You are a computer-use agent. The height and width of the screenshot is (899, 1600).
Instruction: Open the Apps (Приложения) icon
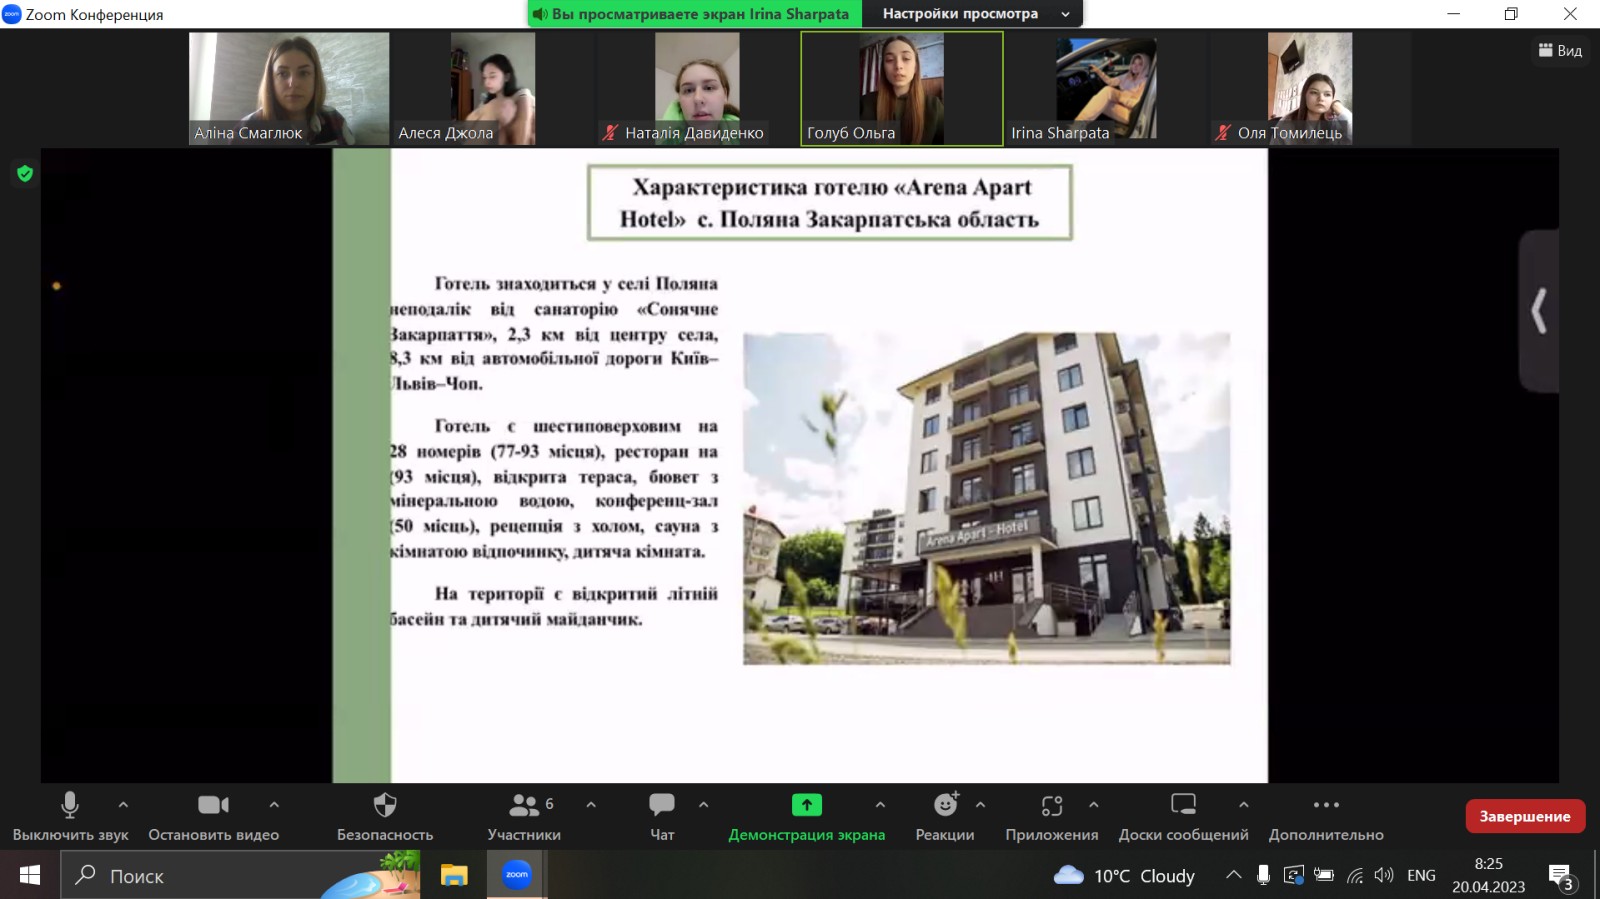1051,806
